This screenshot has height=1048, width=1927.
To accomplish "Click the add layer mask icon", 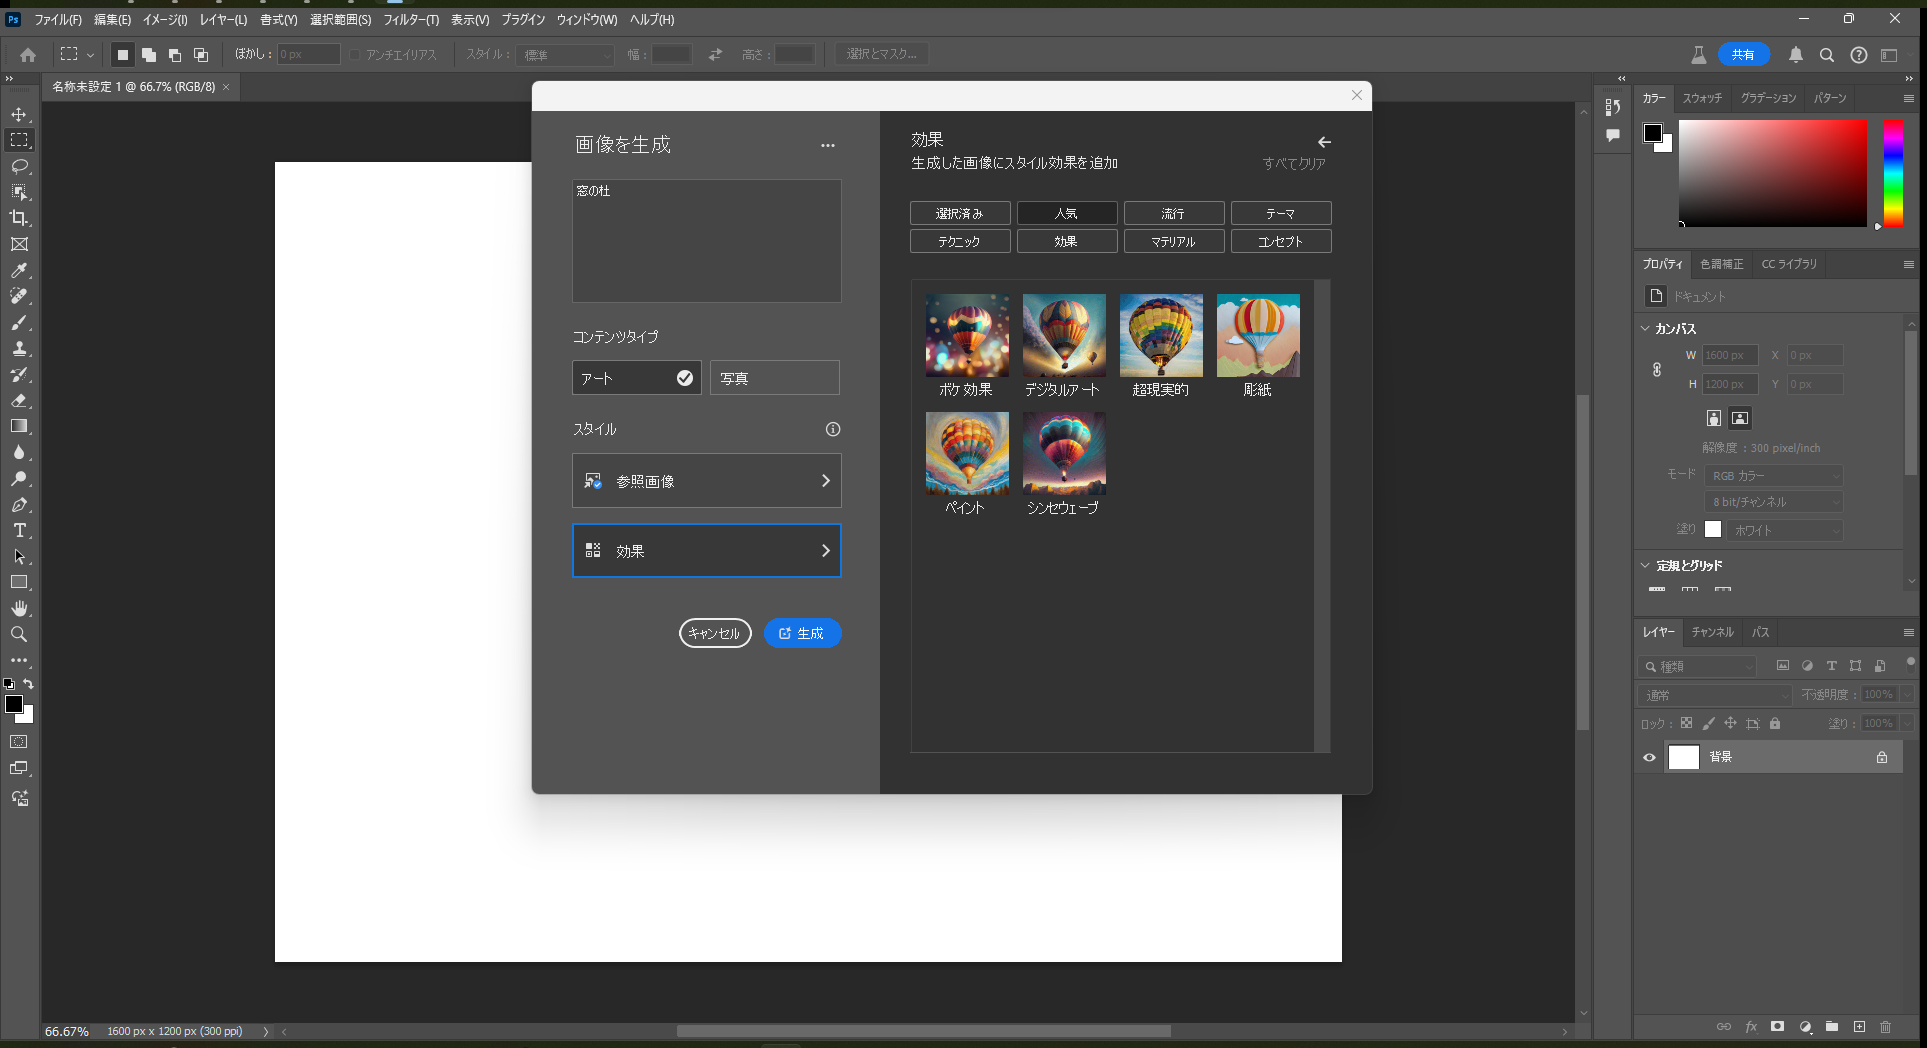I will tap(1777, 1027).
